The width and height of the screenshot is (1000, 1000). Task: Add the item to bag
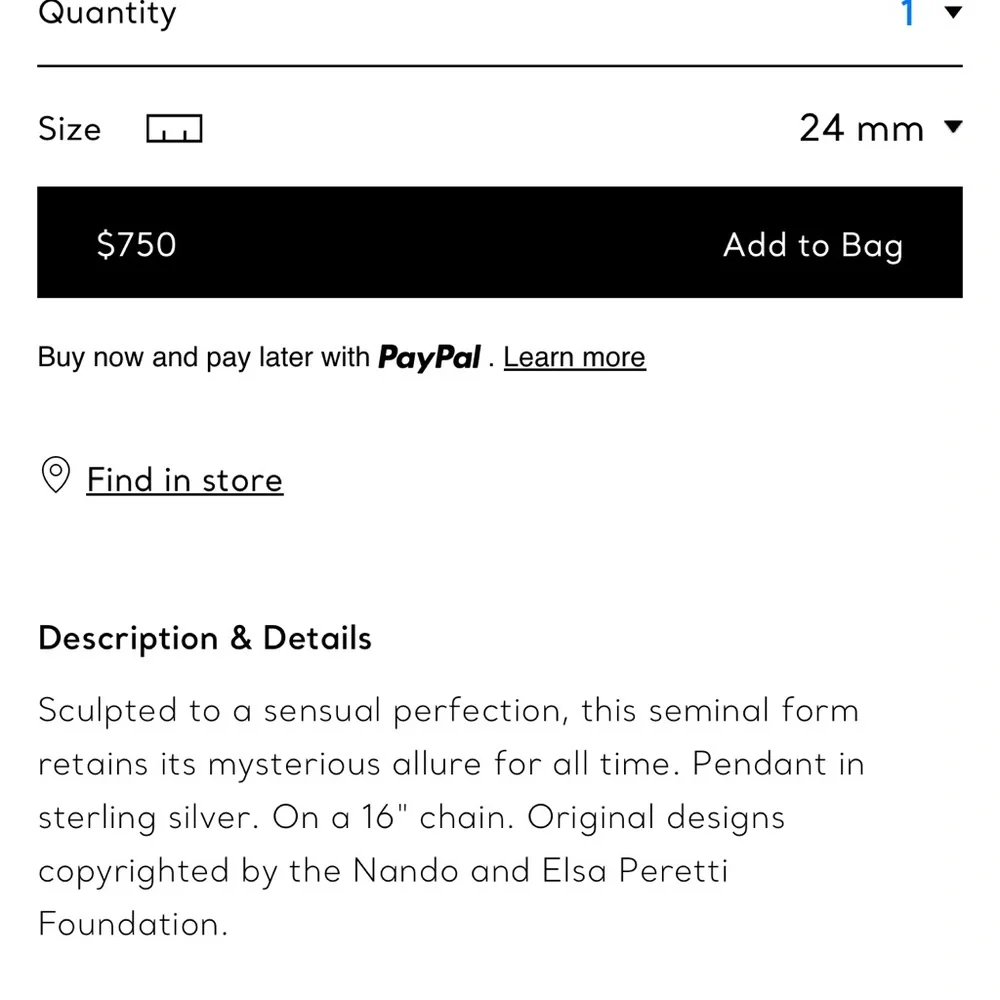coord(812,246)
